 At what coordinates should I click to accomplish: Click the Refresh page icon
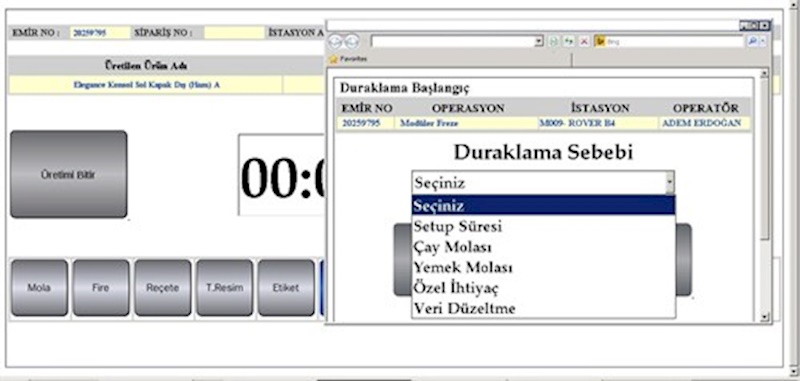(569, 42)
